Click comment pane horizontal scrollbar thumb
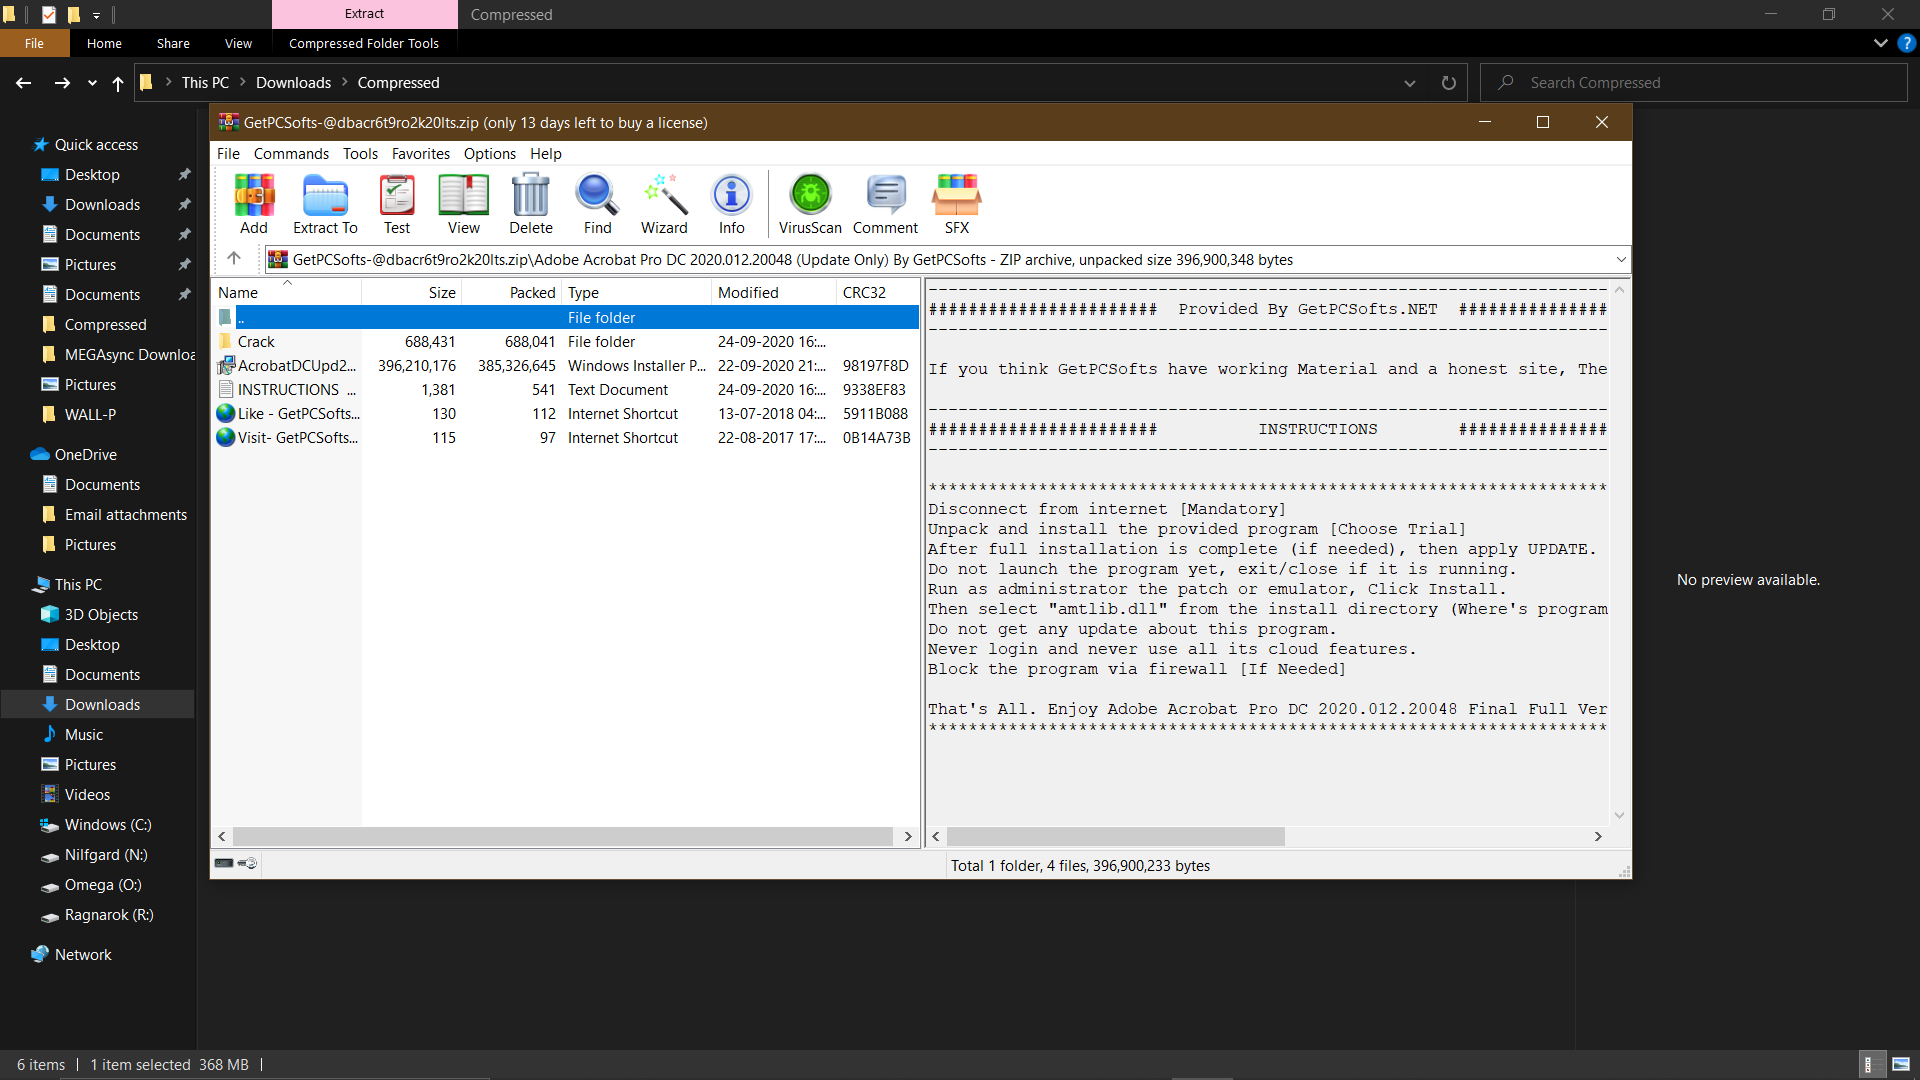Screen dimensions: 1920x1080 [x=1116, y=836]
